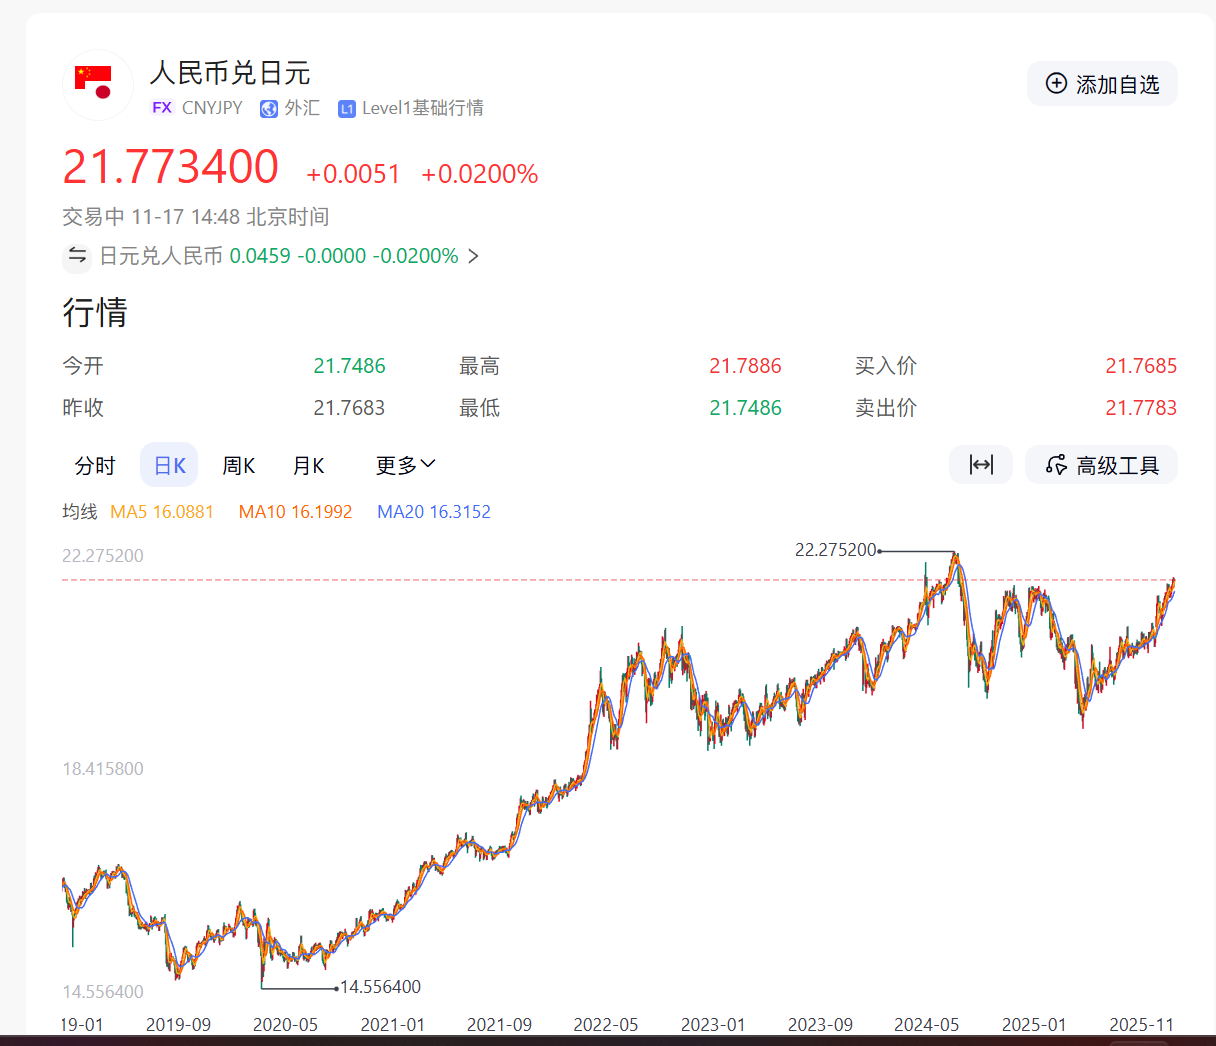Click the purple FX badge icon
The image size is (1216, 1046).
(x=162, y=108)
